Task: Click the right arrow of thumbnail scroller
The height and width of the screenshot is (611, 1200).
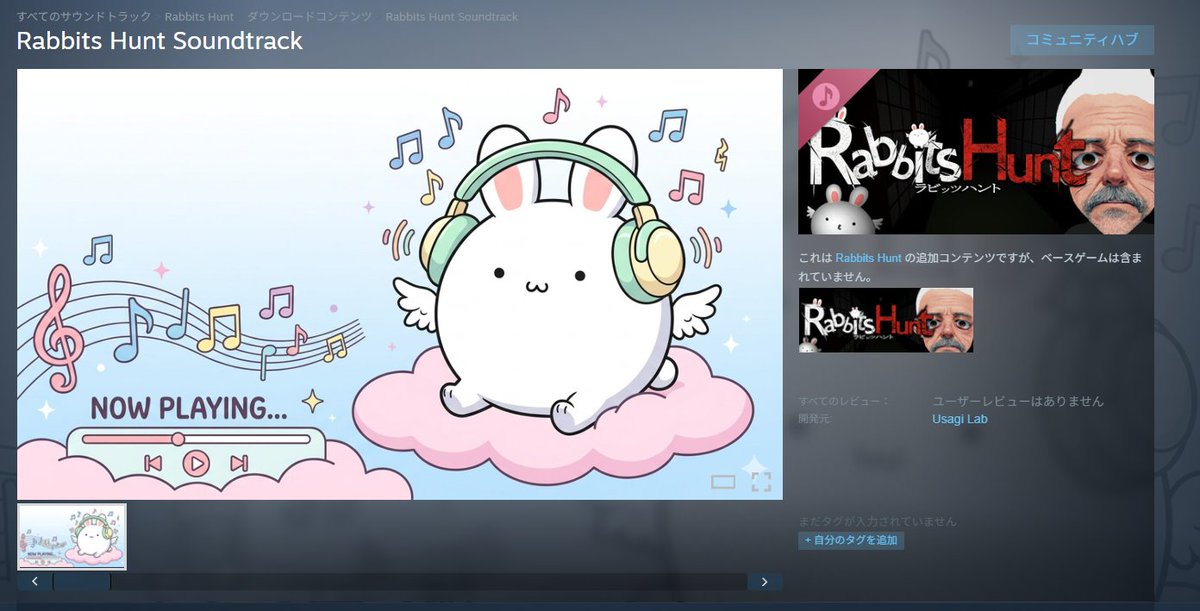Action: tap(765, 581)
